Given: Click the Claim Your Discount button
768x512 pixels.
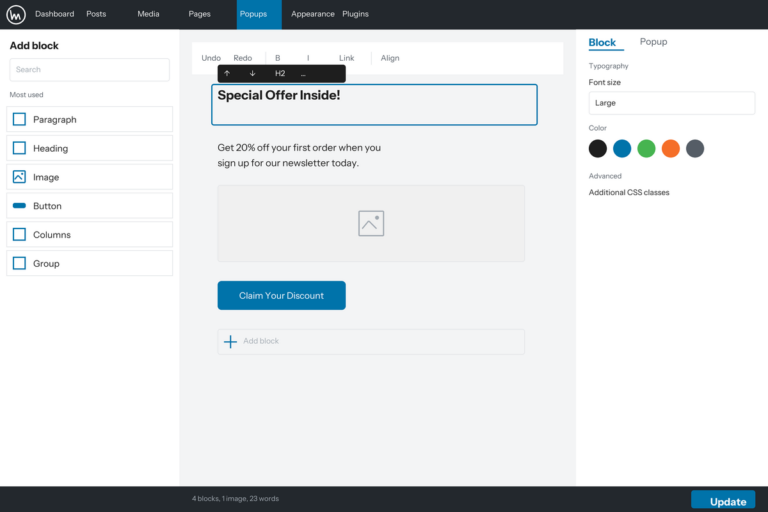Looking at the screenshot, I should click(x=282, y=295).
